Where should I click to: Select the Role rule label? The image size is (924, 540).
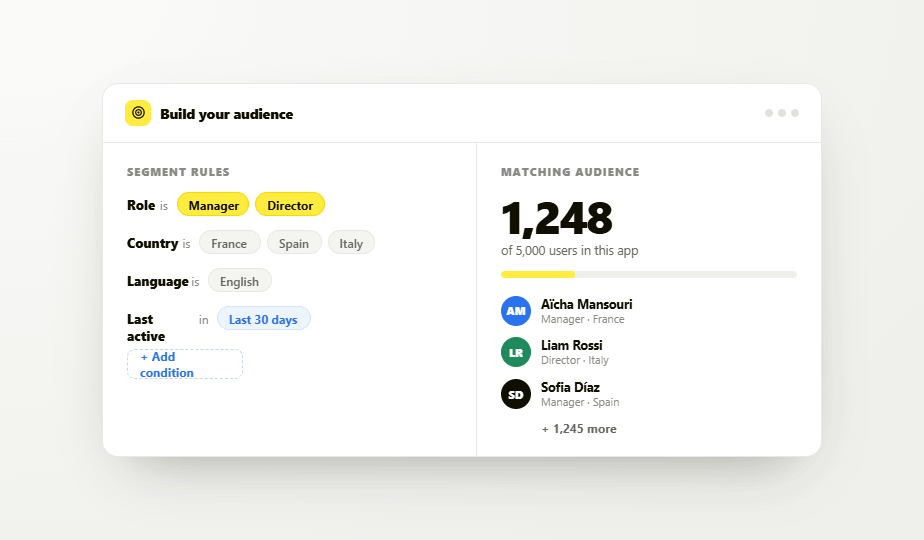[141, 205]
